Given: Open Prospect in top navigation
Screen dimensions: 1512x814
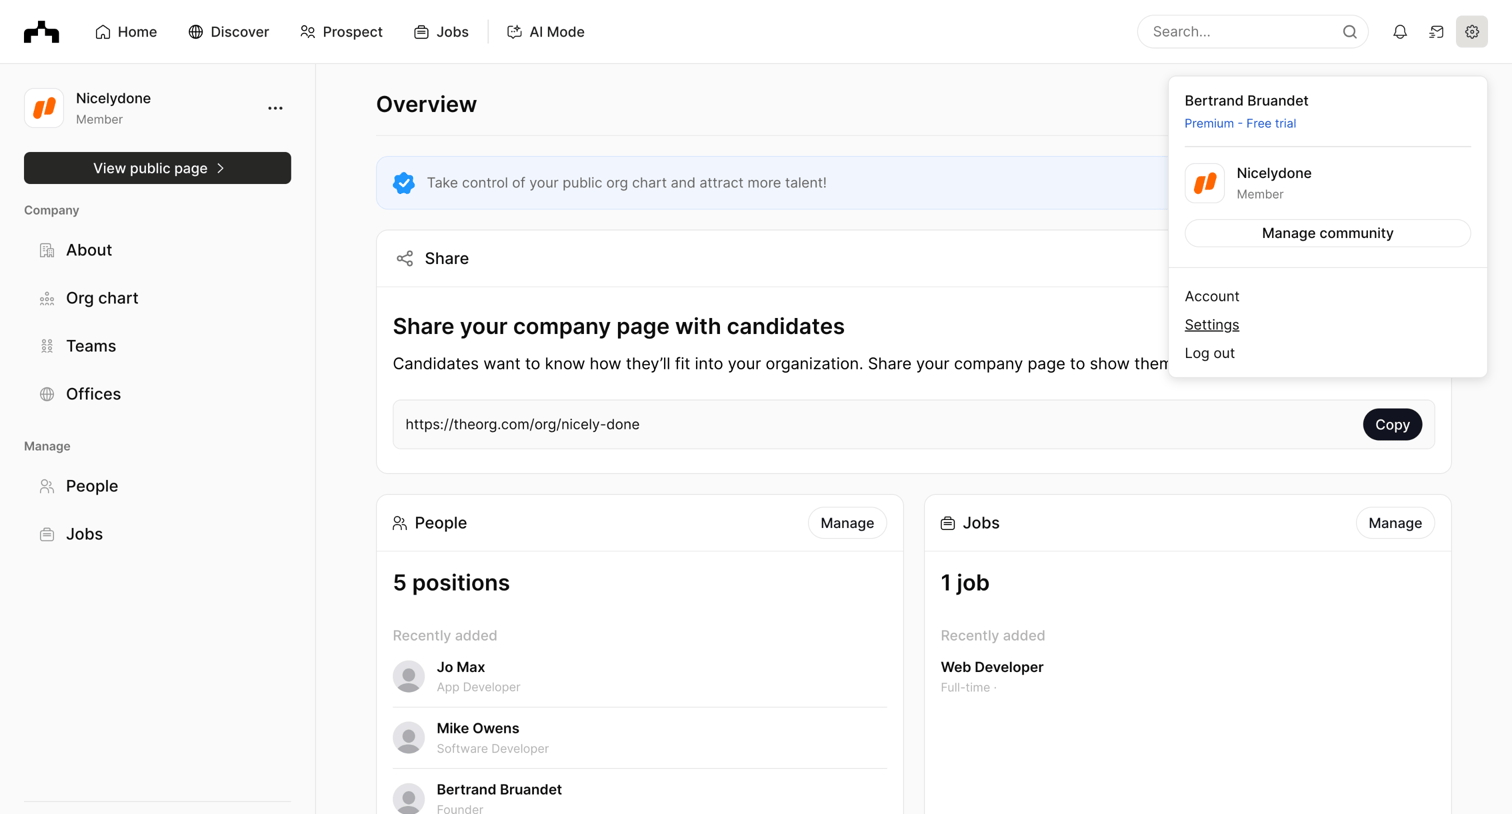Looking at the screenshot, I should (341, 32).
